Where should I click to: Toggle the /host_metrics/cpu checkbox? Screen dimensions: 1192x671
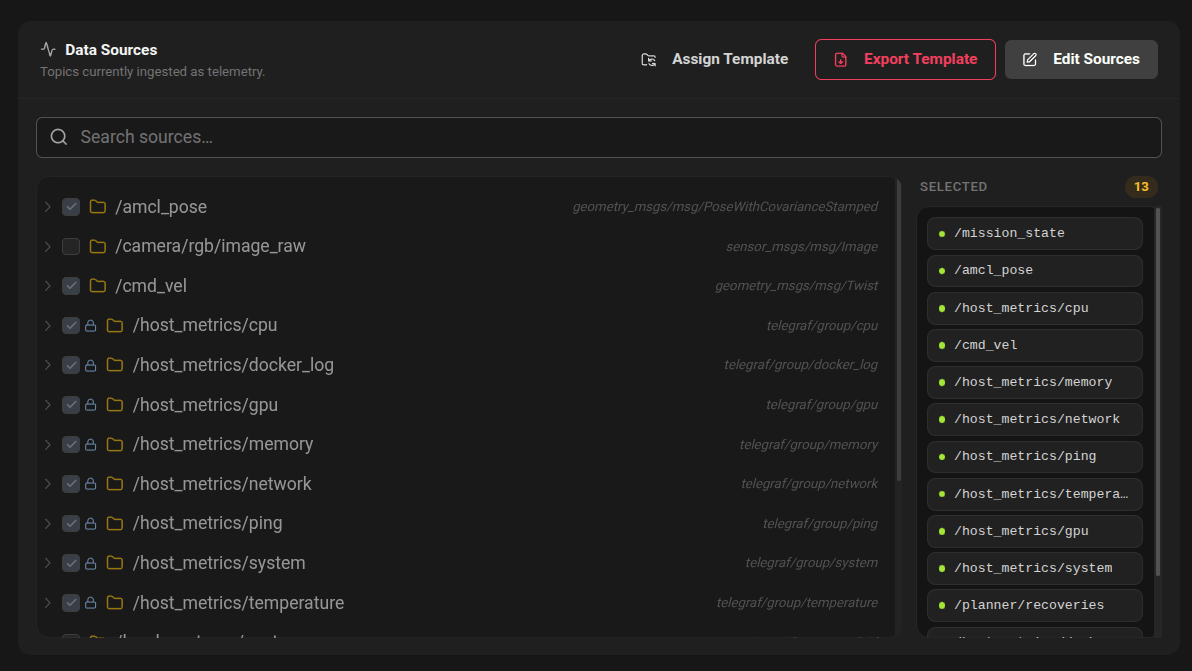click(x=71, y=325)
